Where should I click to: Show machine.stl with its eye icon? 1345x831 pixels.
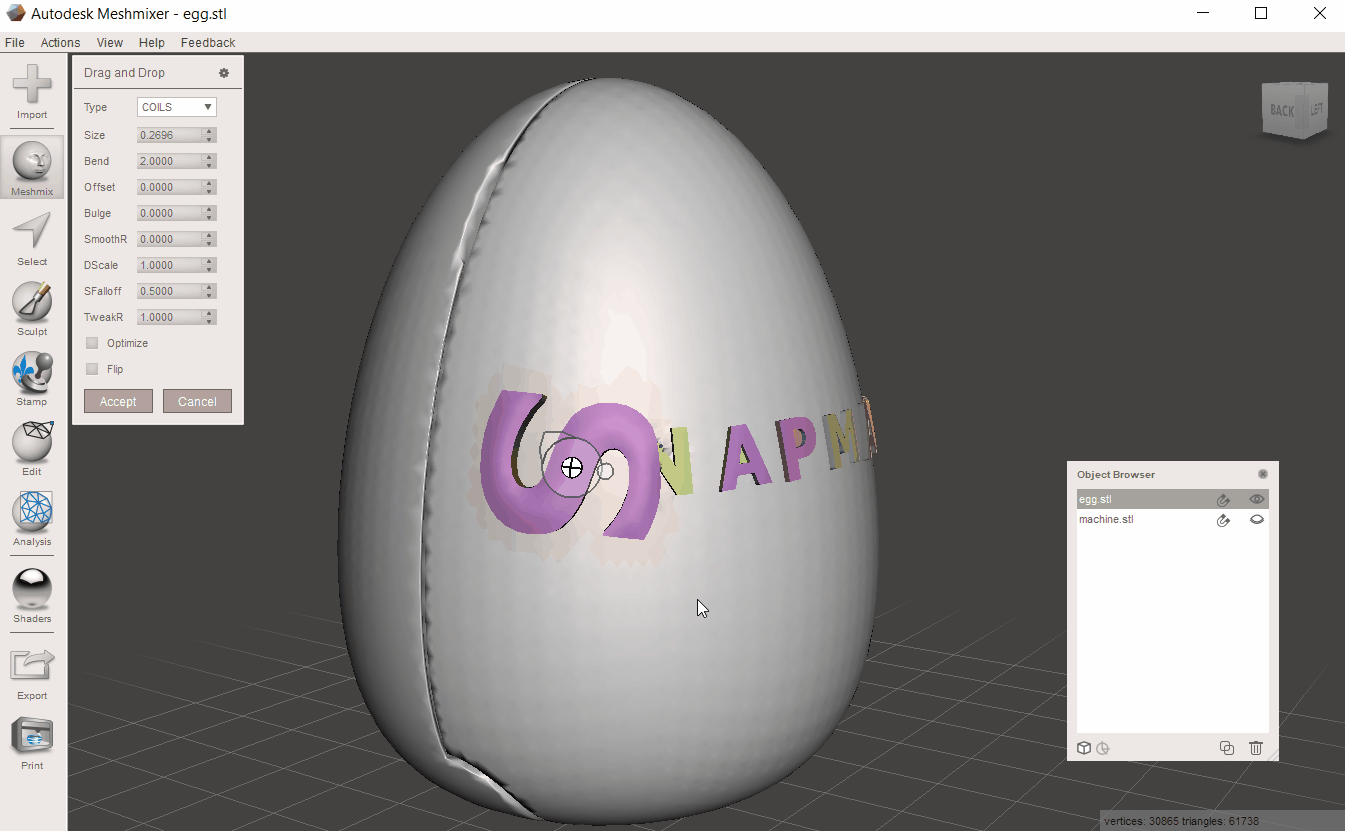[x=1257, y=520]
